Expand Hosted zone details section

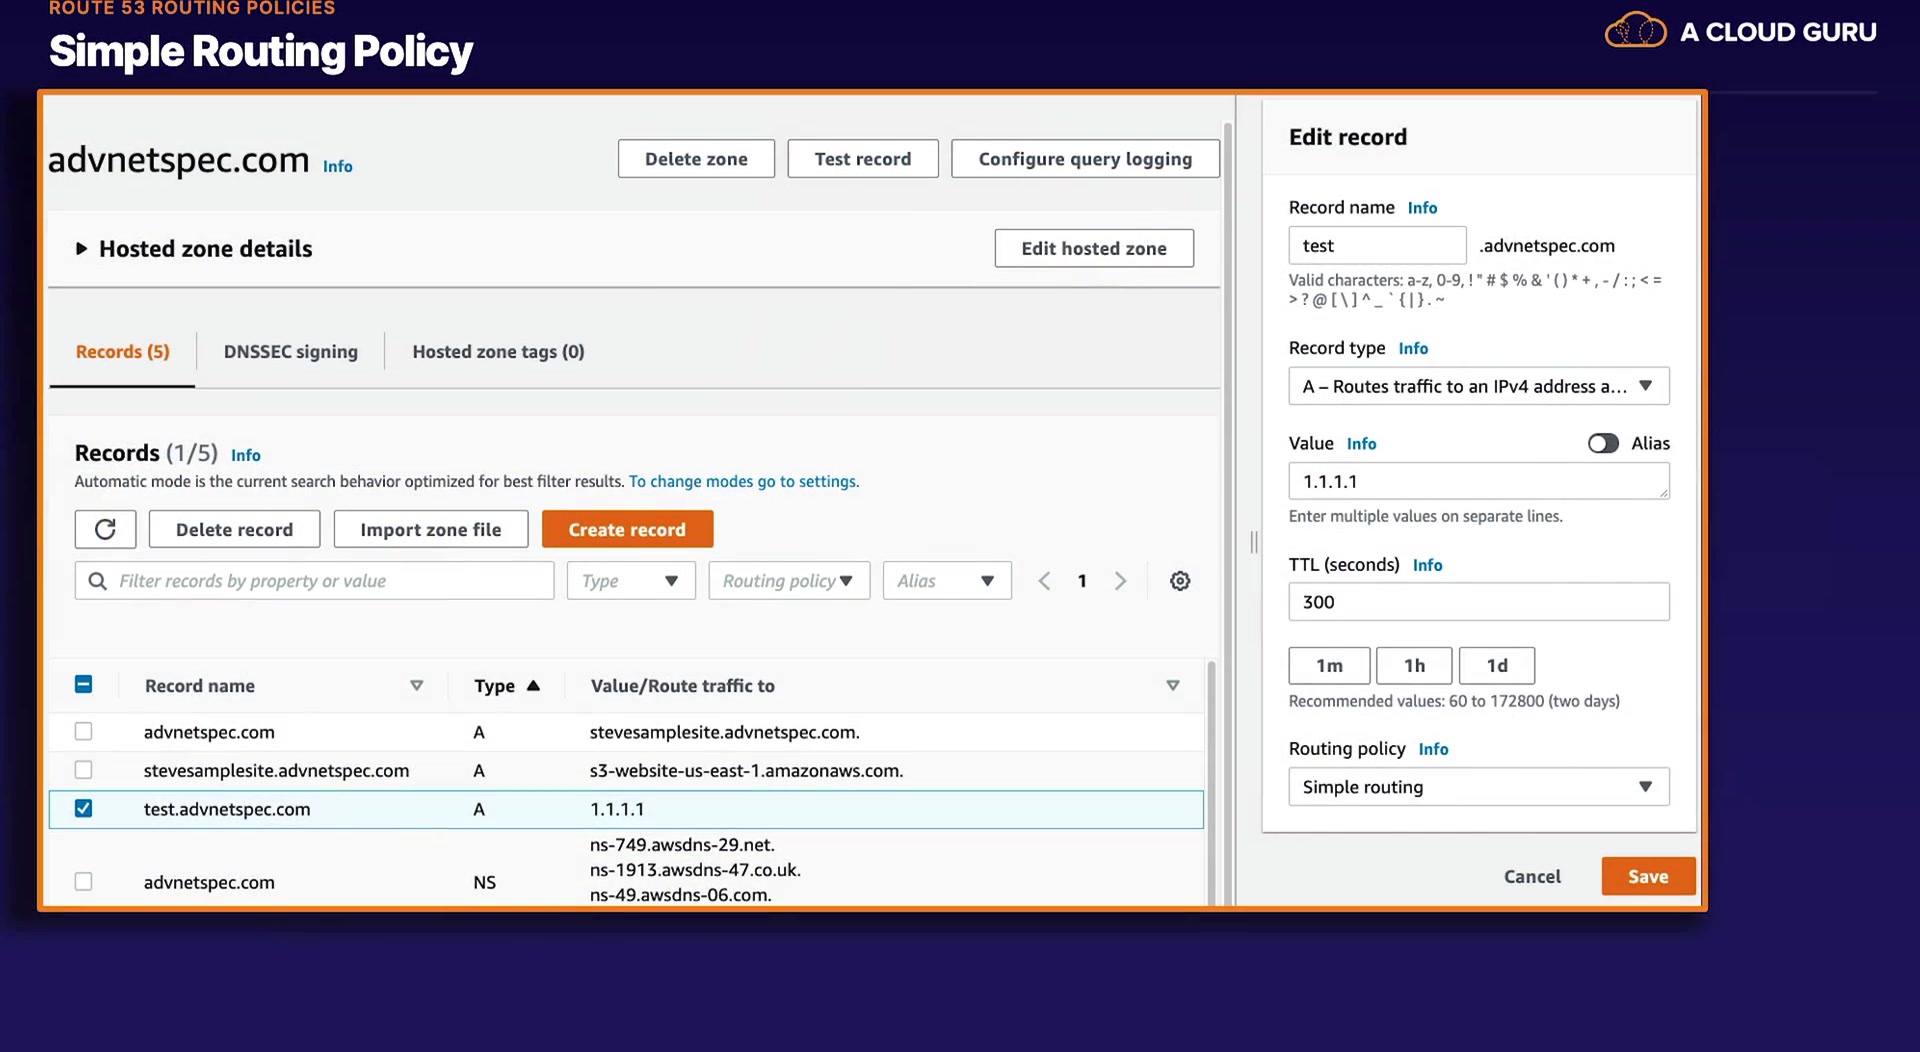[x=81, y=248]
